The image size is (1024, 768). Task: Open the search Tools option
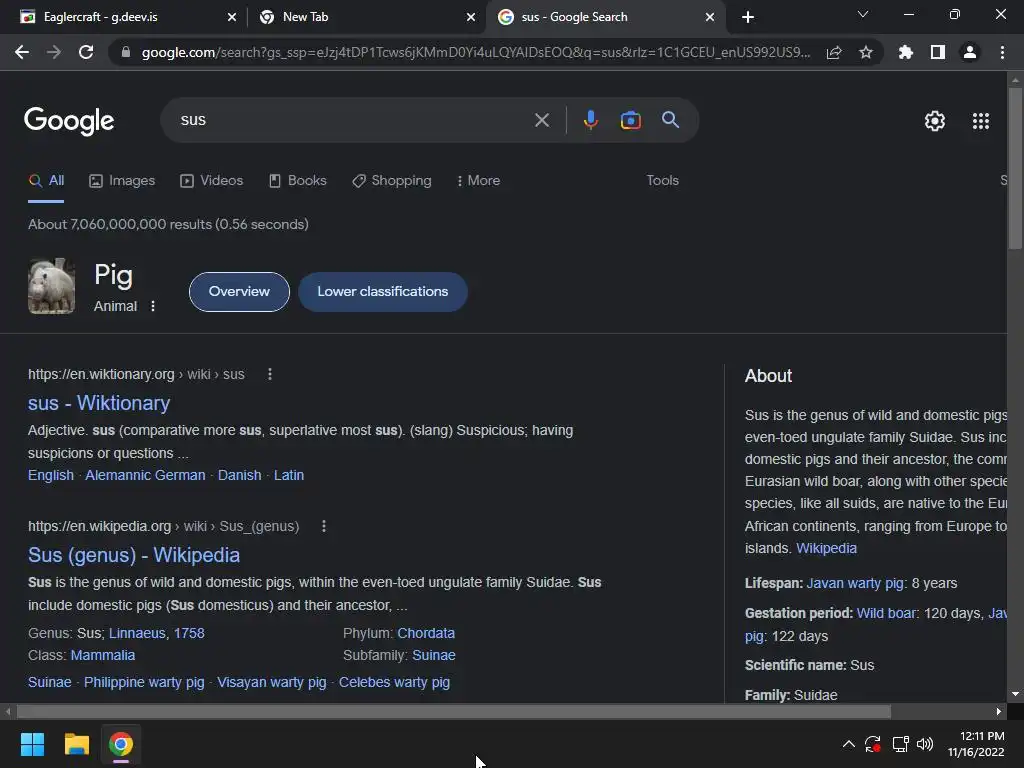662,180
